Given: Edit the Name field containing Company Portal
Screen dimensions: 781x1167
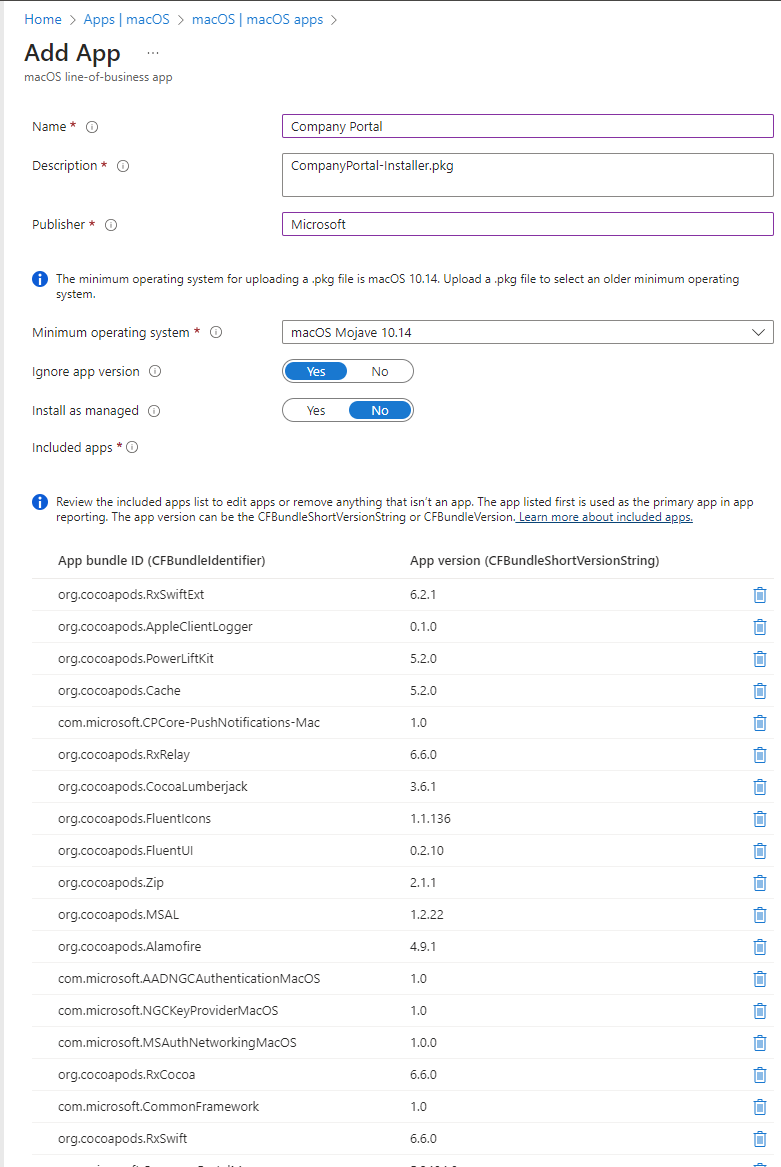Looking at the screenshot, I should [528, 127].
